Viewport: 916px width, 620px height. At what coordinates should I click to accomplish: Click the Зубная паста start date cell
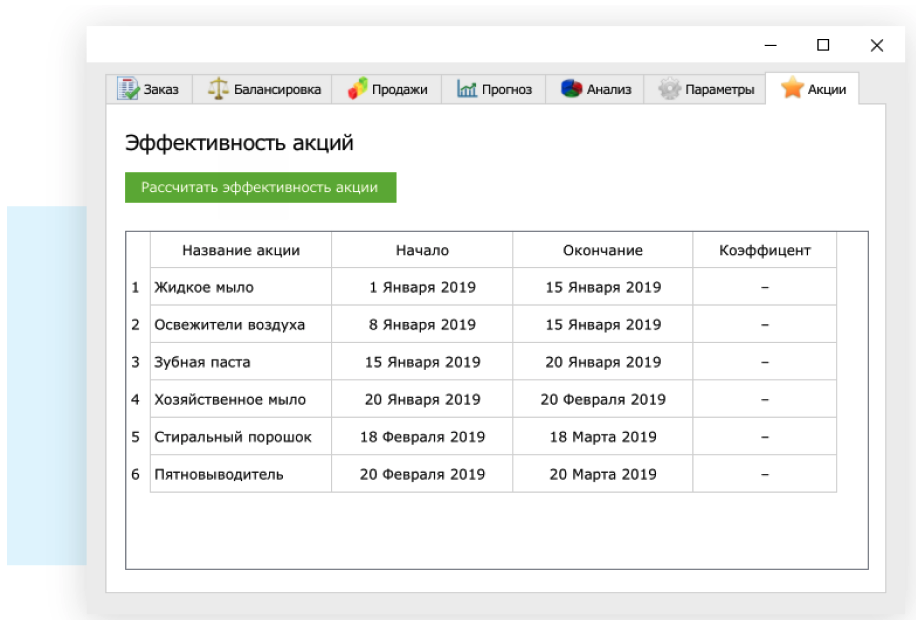click(x=422, y=362)
